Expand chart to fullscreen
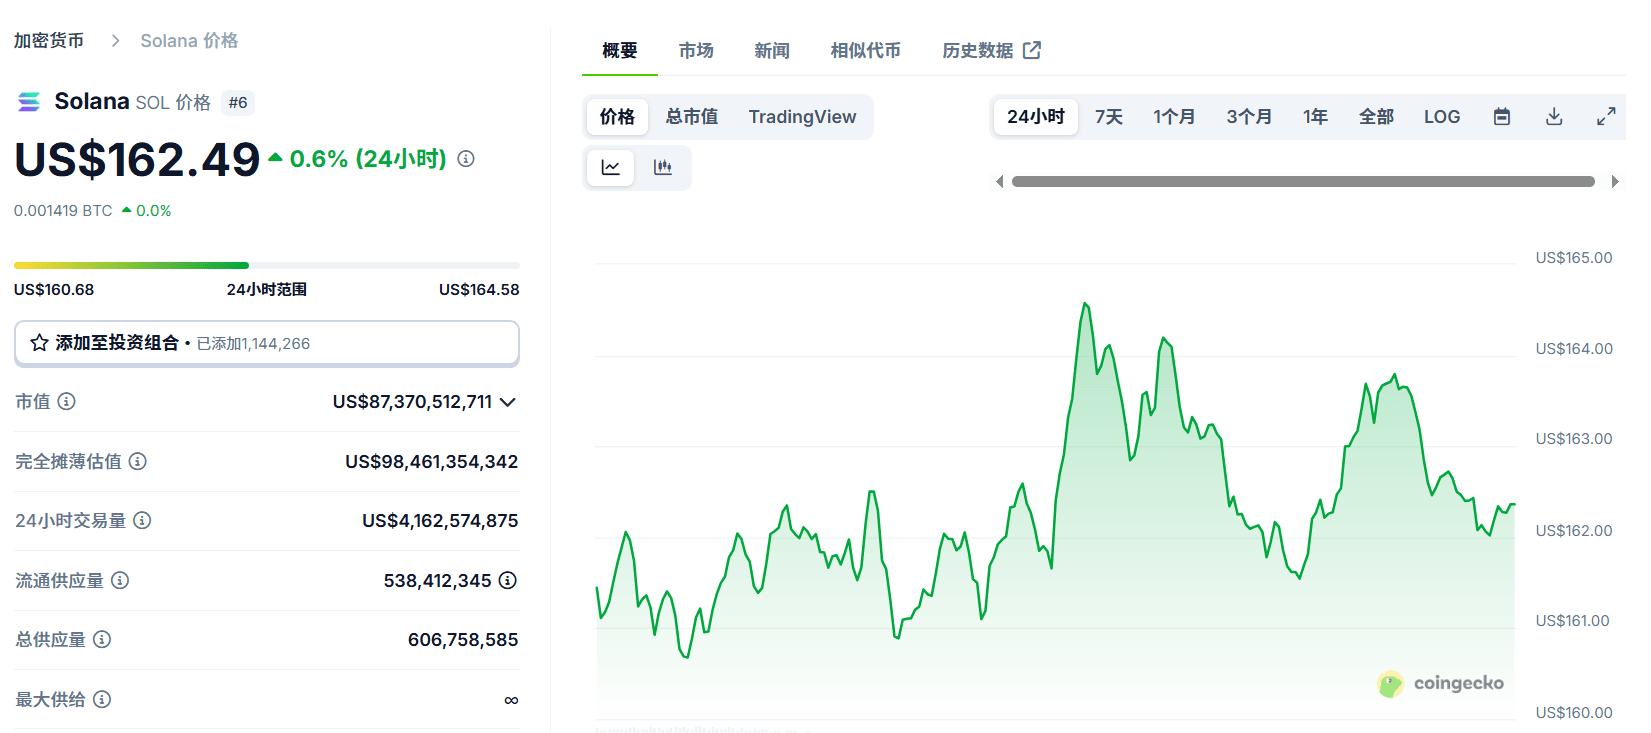Viewport: 1651px width, 733px height. tap(1606, 117)
